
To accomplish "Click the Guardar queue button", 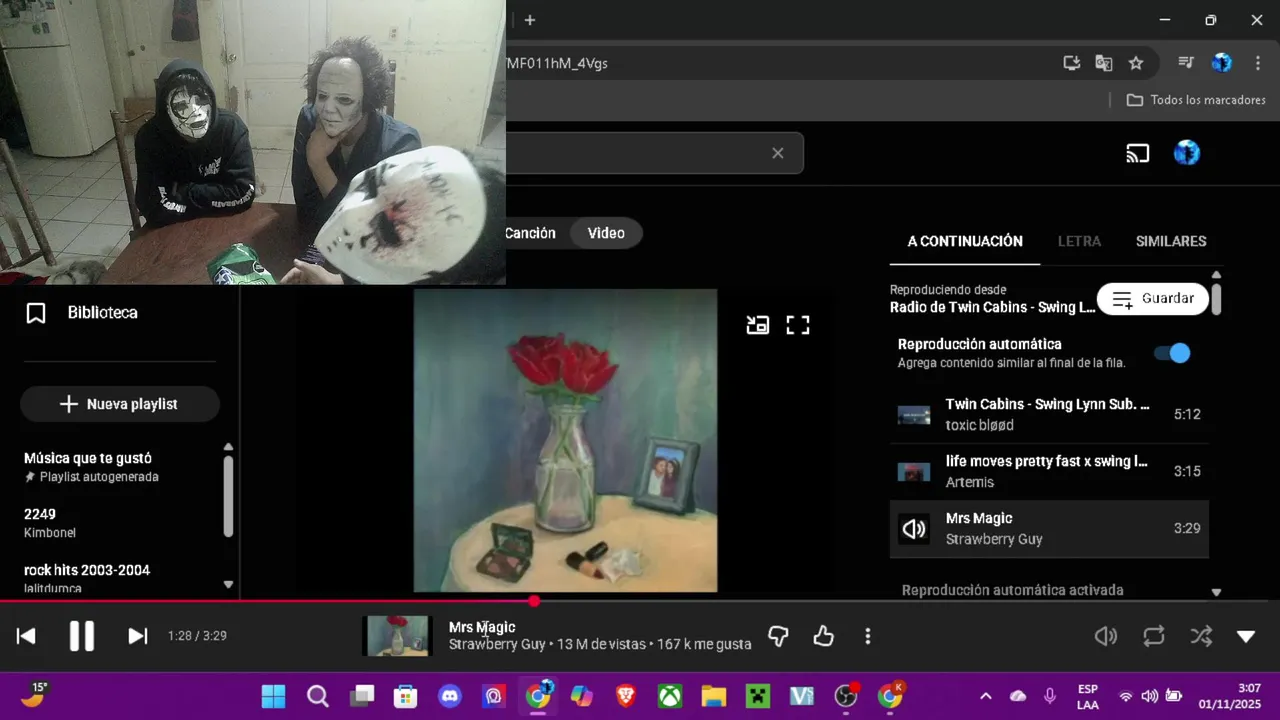I will coord(1153,299).
